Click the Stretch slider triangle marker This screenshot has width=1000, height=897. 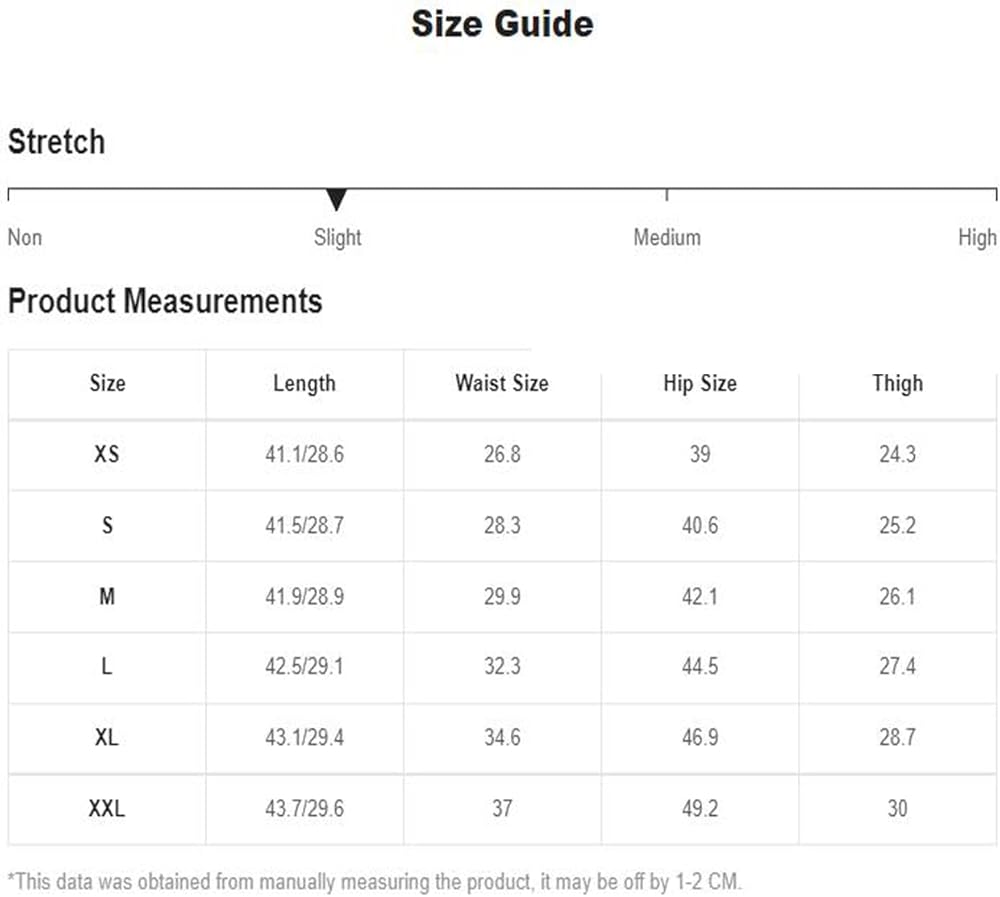336,199
